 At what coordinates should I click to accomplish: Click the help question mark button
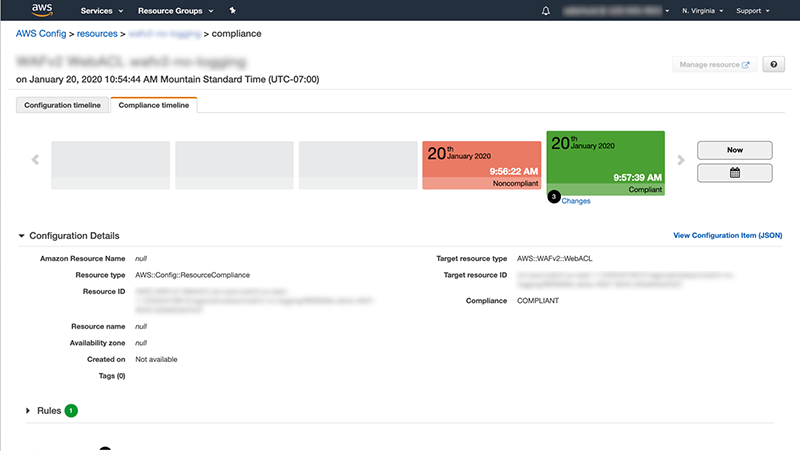773,64
